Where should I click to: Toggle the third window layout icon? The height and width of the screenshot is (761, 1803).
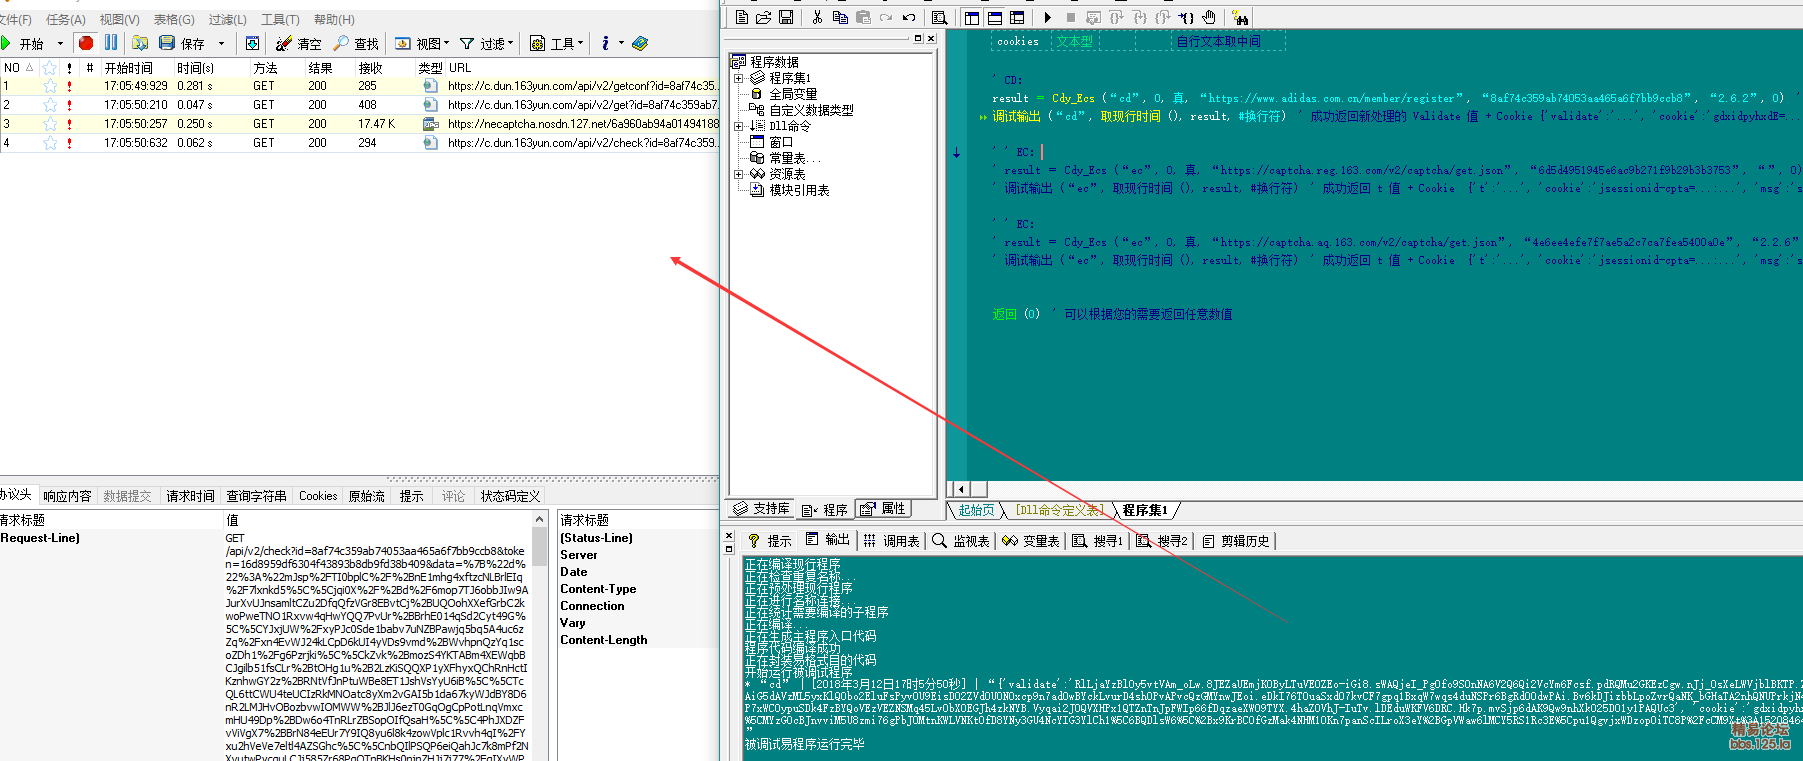tap(1017, 17)
